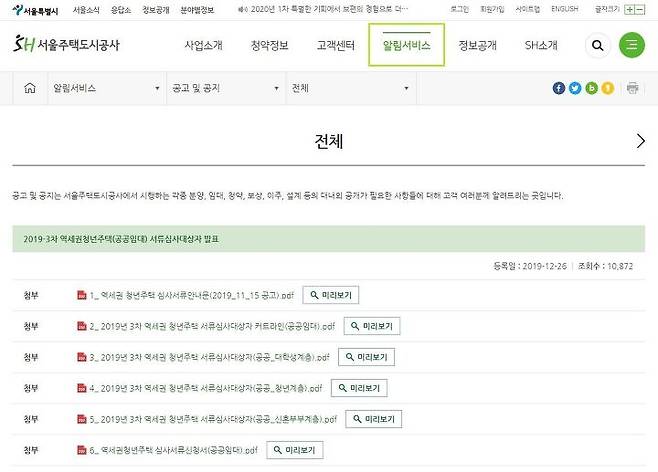Open the 고객센터 menu

coord(336,45)
